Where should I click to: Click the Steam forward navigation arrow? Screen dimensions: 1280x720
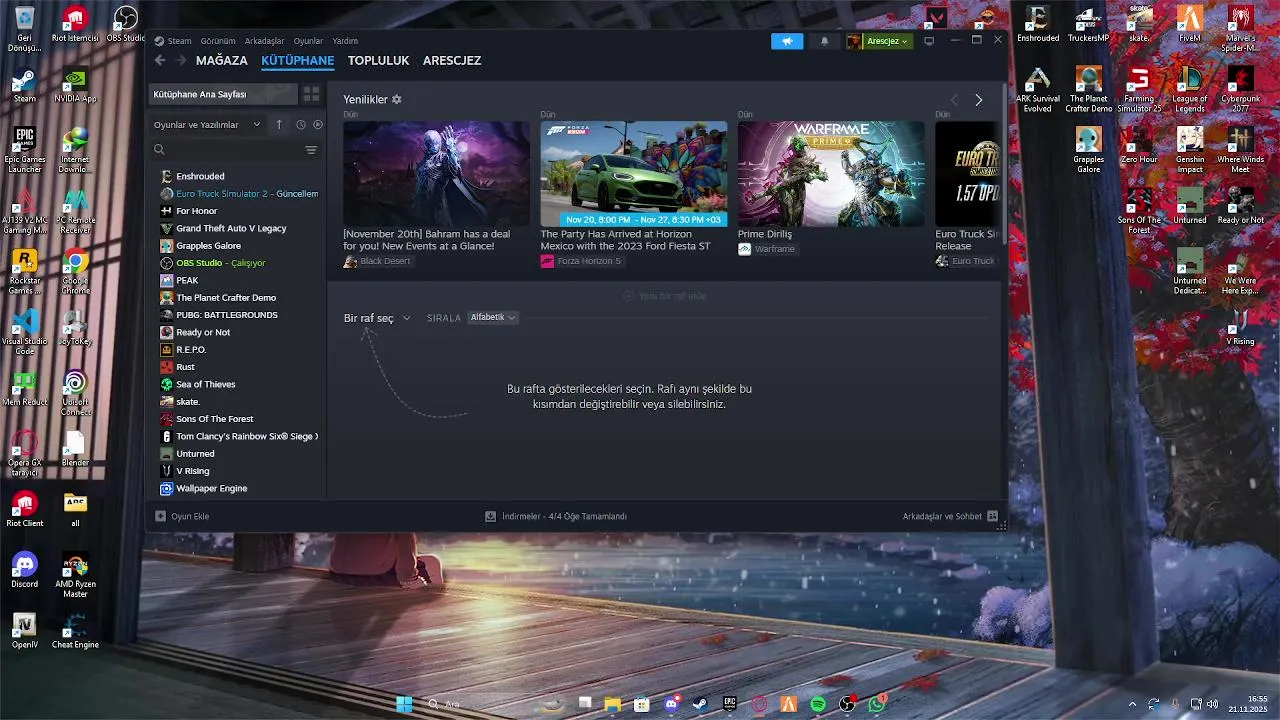click(x=181, y=60)
